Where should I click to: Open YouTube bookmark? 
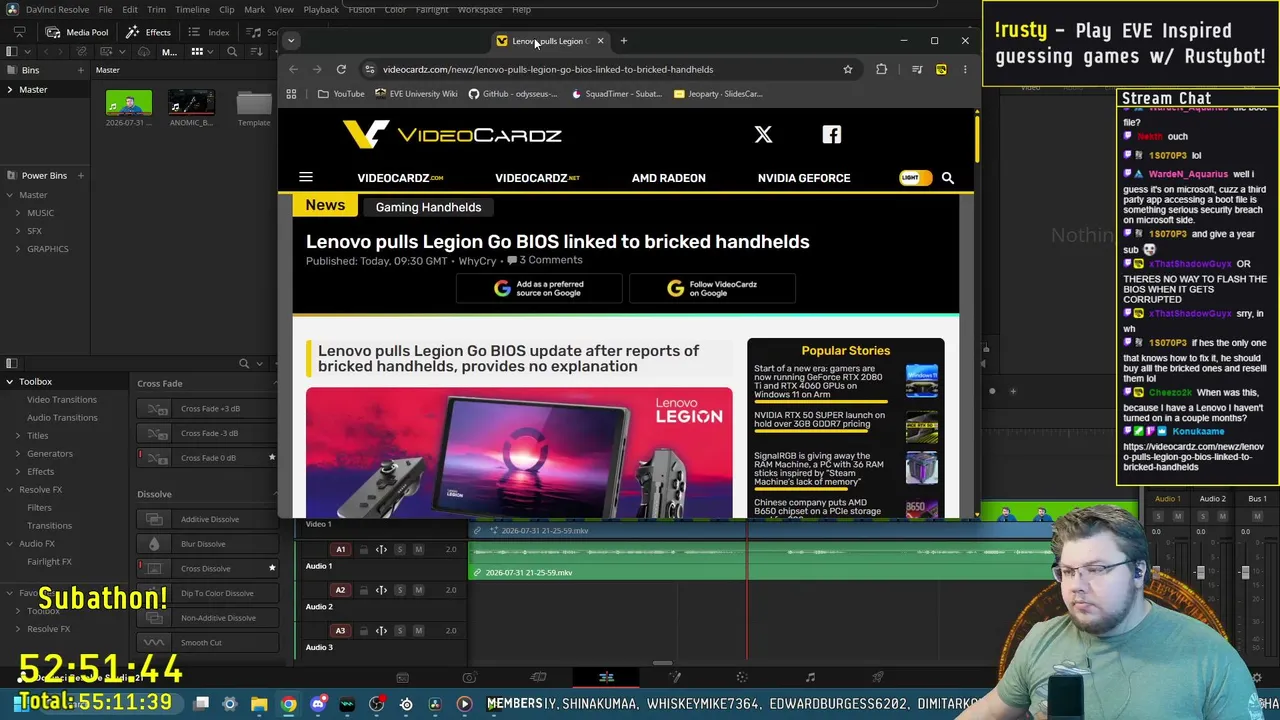tap(341, 94)
